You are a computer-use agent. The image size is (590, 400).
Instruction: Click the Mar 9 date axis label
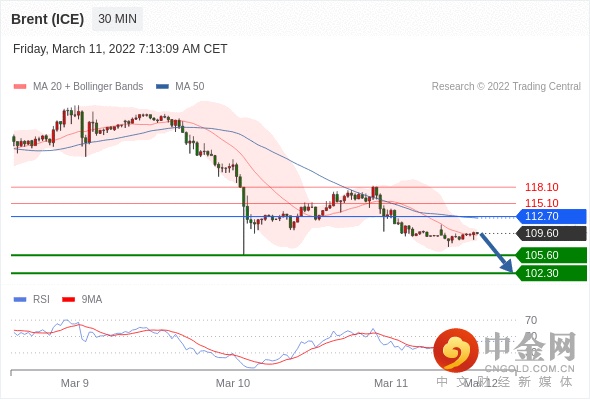tap(75, 383)
